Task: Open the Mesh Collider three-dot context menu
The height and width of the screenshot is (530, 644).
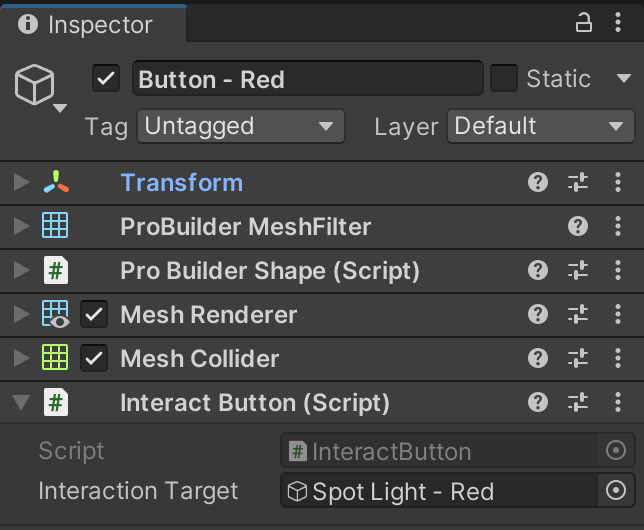Action: click(x=617, y=358)
